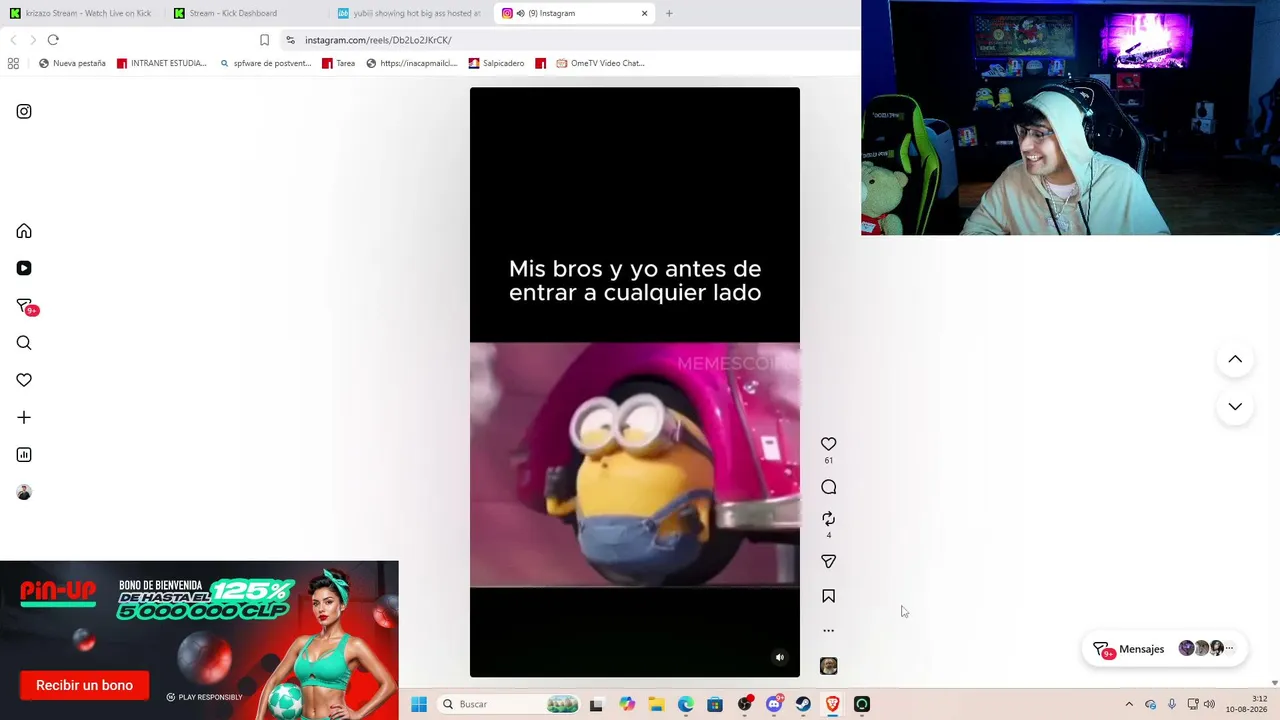1280x720 pixels.
Task: Switch to Stream - Kick Dashboard tab
Action: (245, 13)
